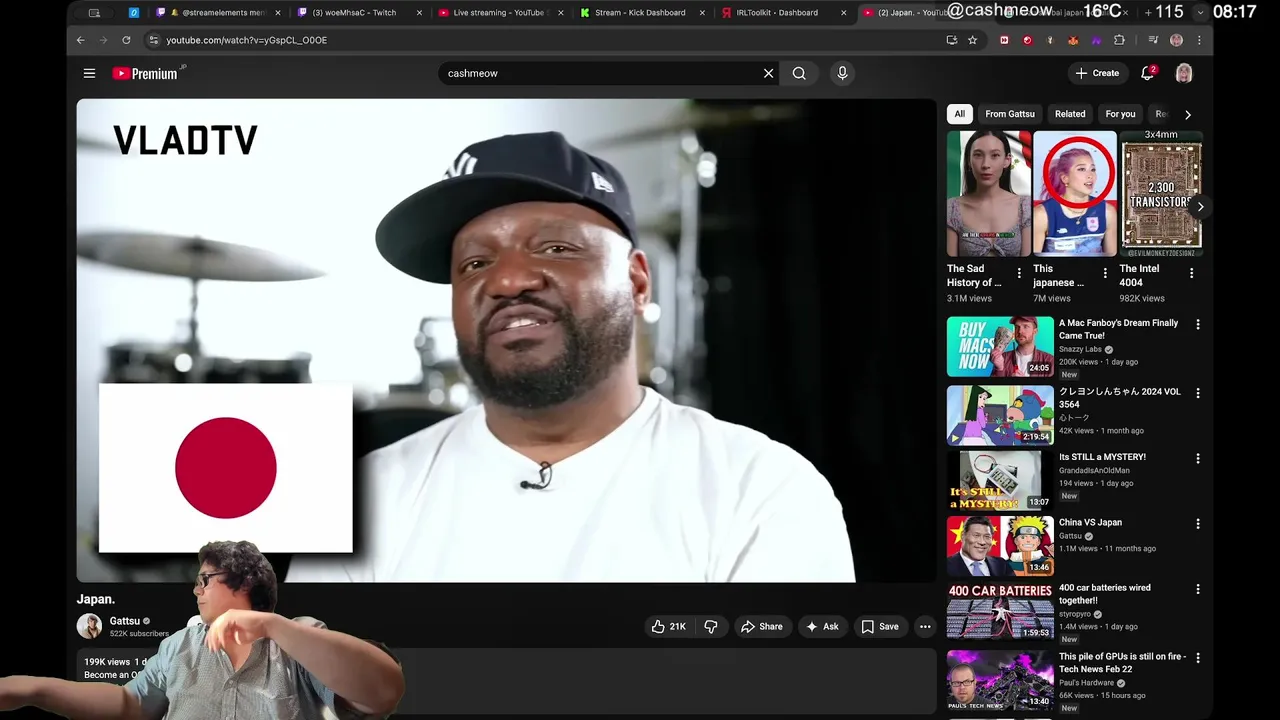The width and height of the screenshot is (1280, 720).
Task: Open browser profile avatar in toolbar
Action: 1176,40
